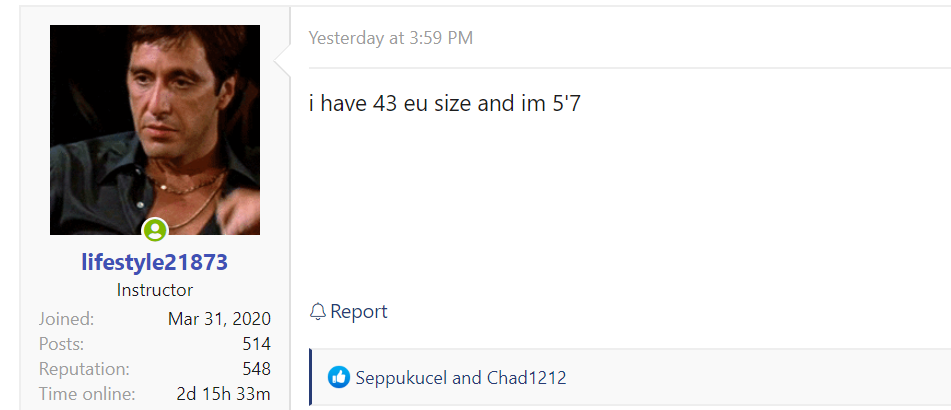Screen dimensions: 951x410
Task: Click the Joined label
Action: [66, 319]
